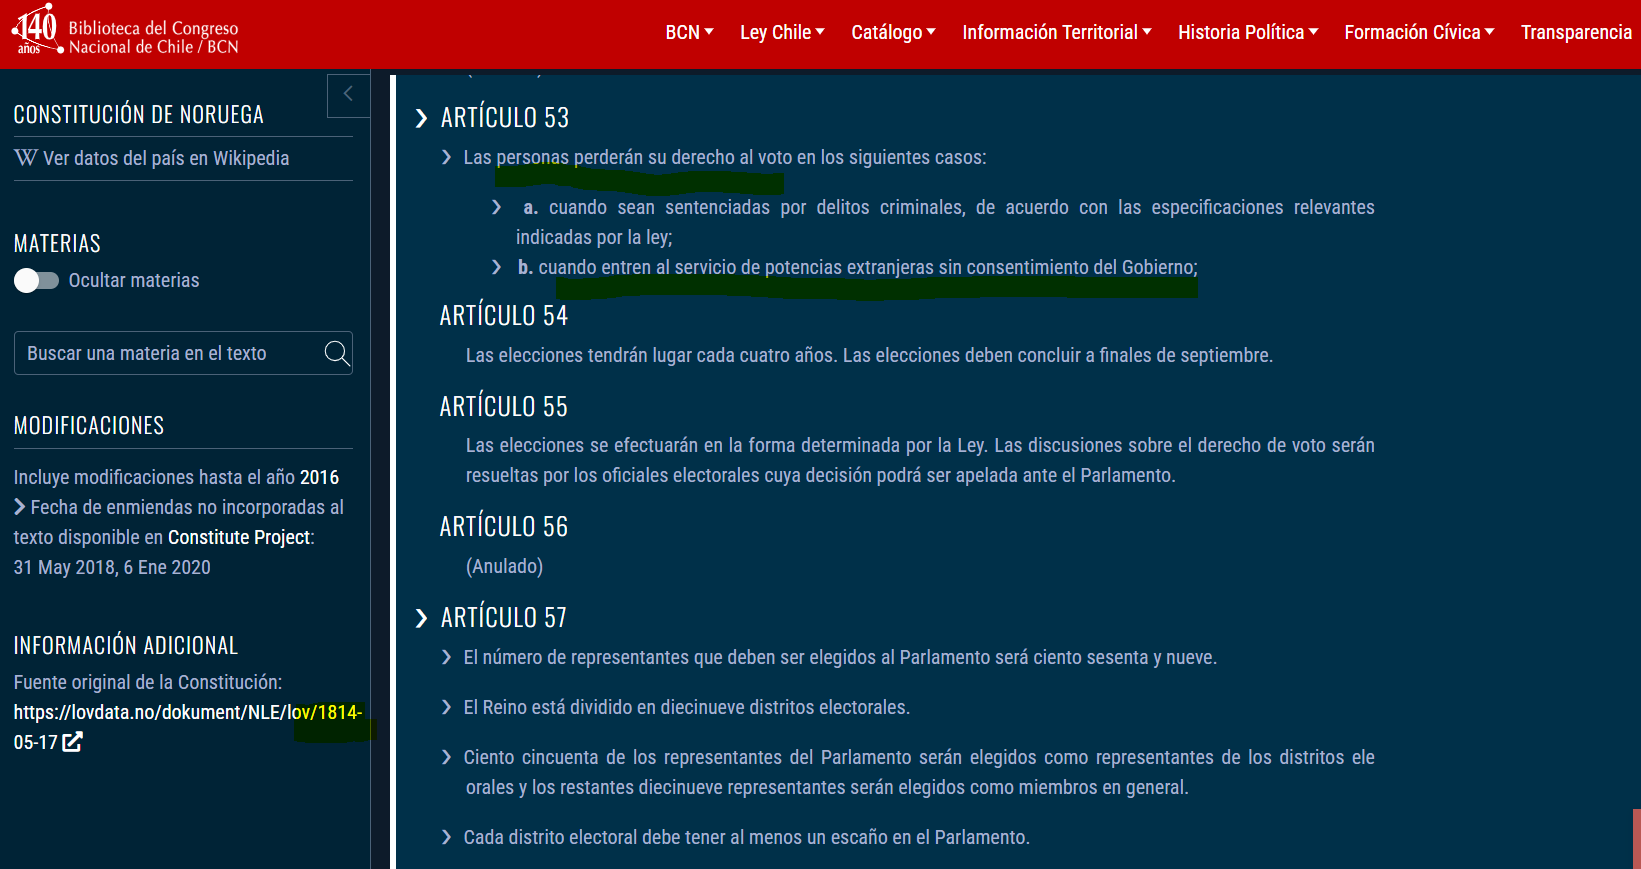Click the 'Constitución de Noruega' title
1641x869 pixels.
click(x=139, y=115)
